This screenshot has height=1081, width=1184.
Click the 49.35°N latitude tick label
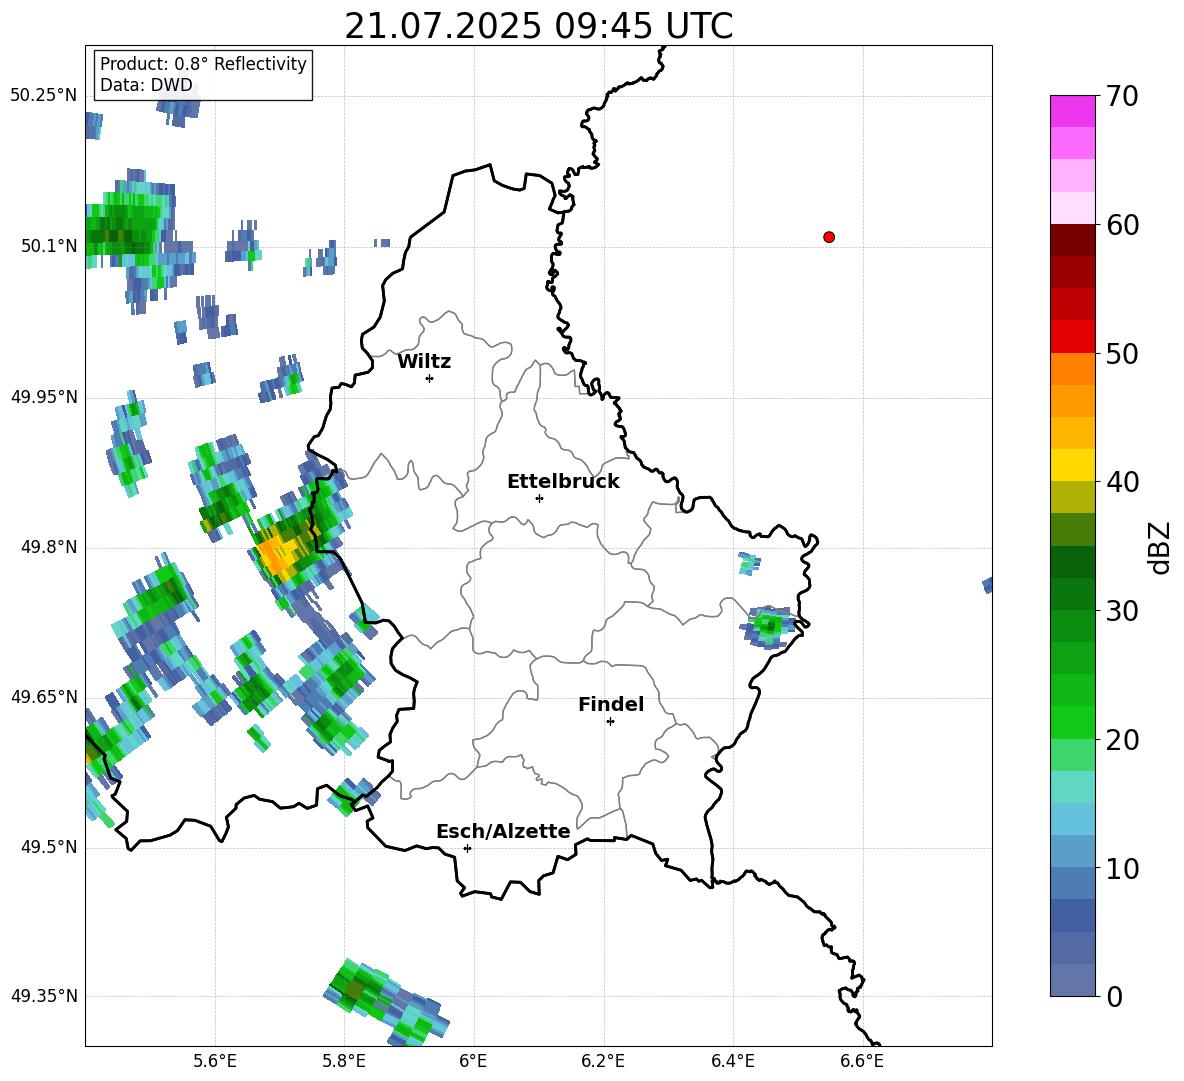43,996
